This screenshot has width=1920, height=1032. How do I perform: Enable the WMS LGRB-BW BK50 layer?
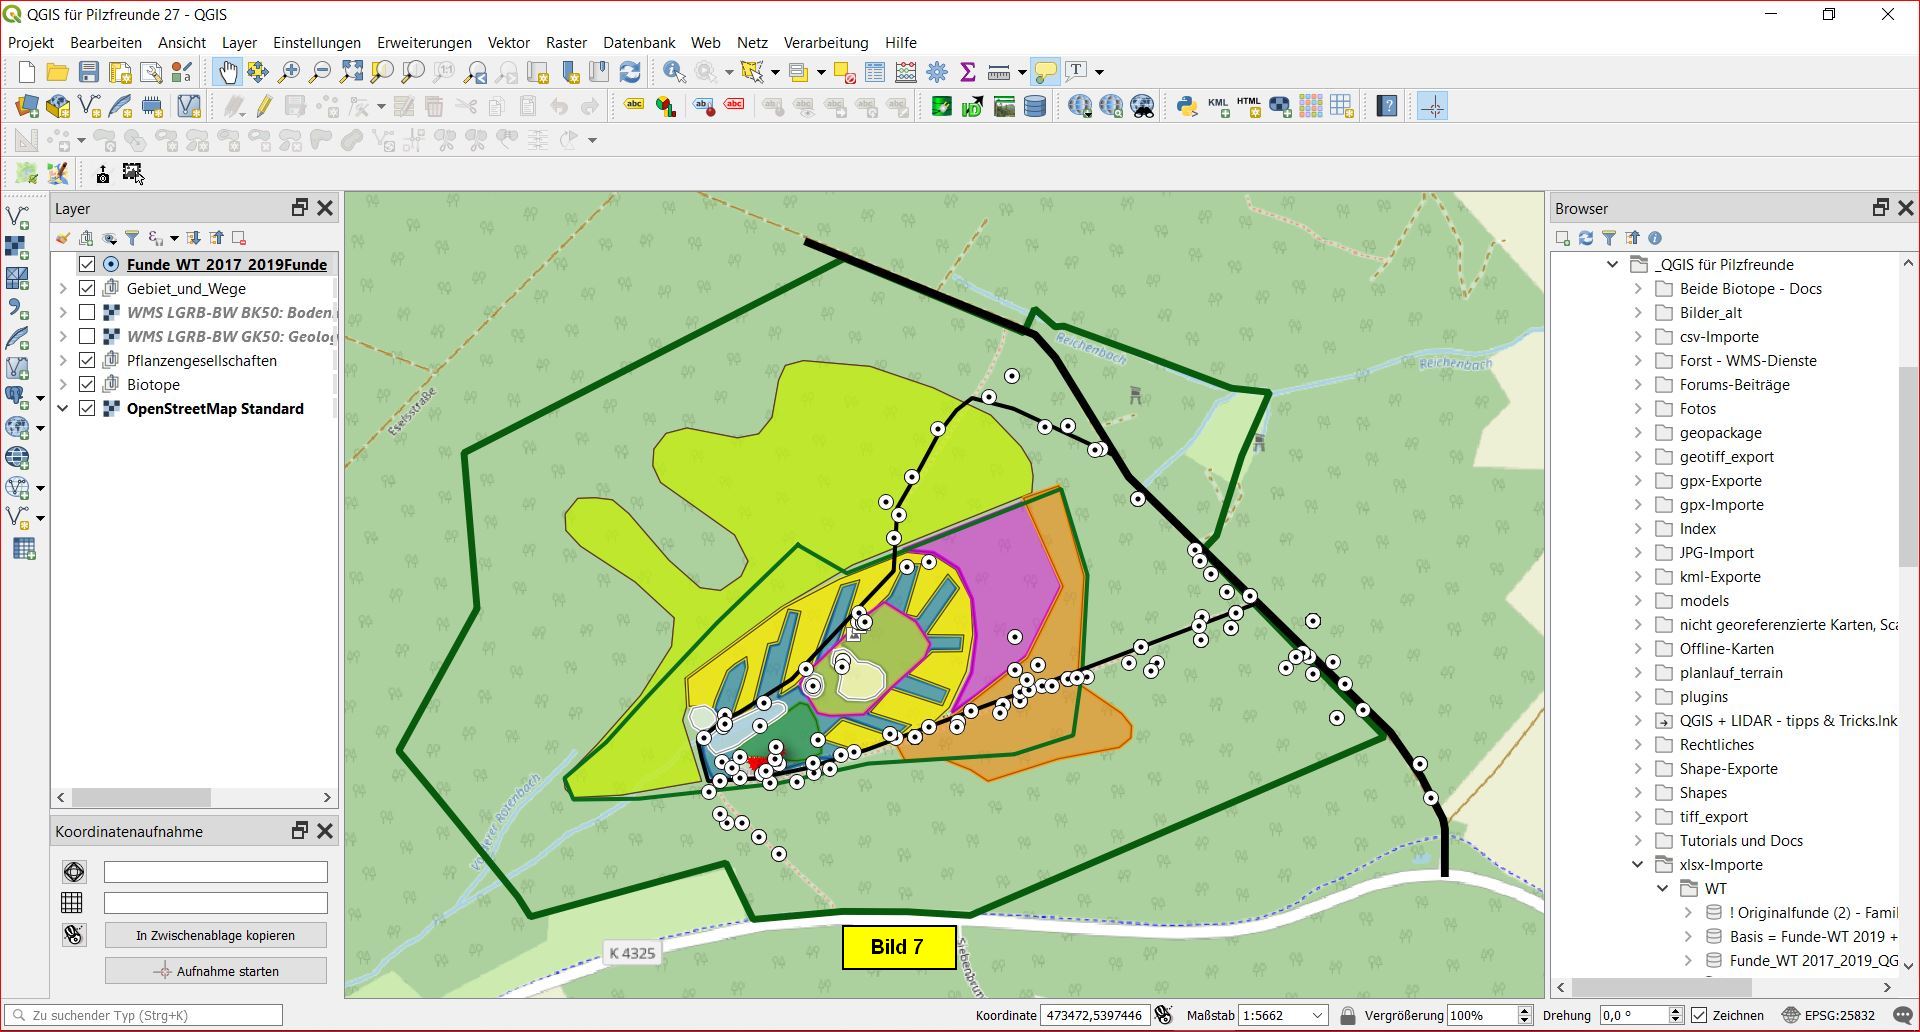coord(87,313)
